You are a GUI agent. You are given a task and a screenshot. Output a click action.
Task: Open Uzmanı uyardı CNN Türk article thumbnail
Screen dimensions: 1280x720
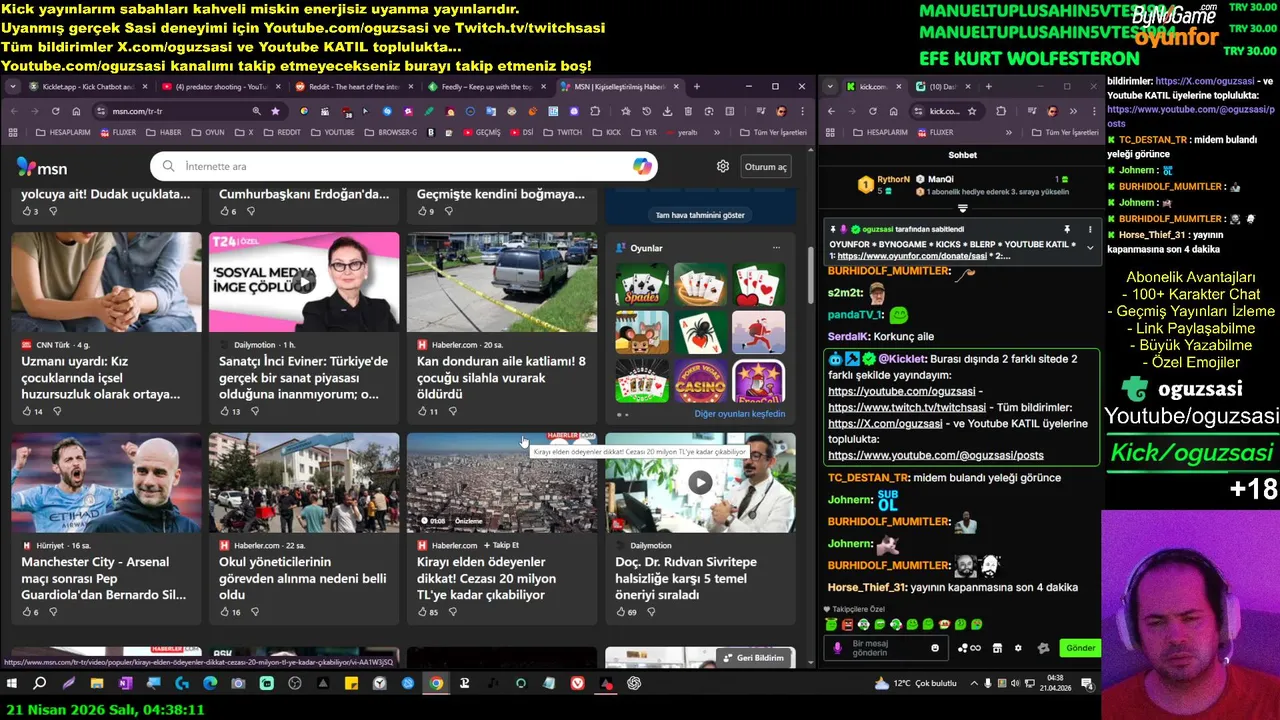106,282
